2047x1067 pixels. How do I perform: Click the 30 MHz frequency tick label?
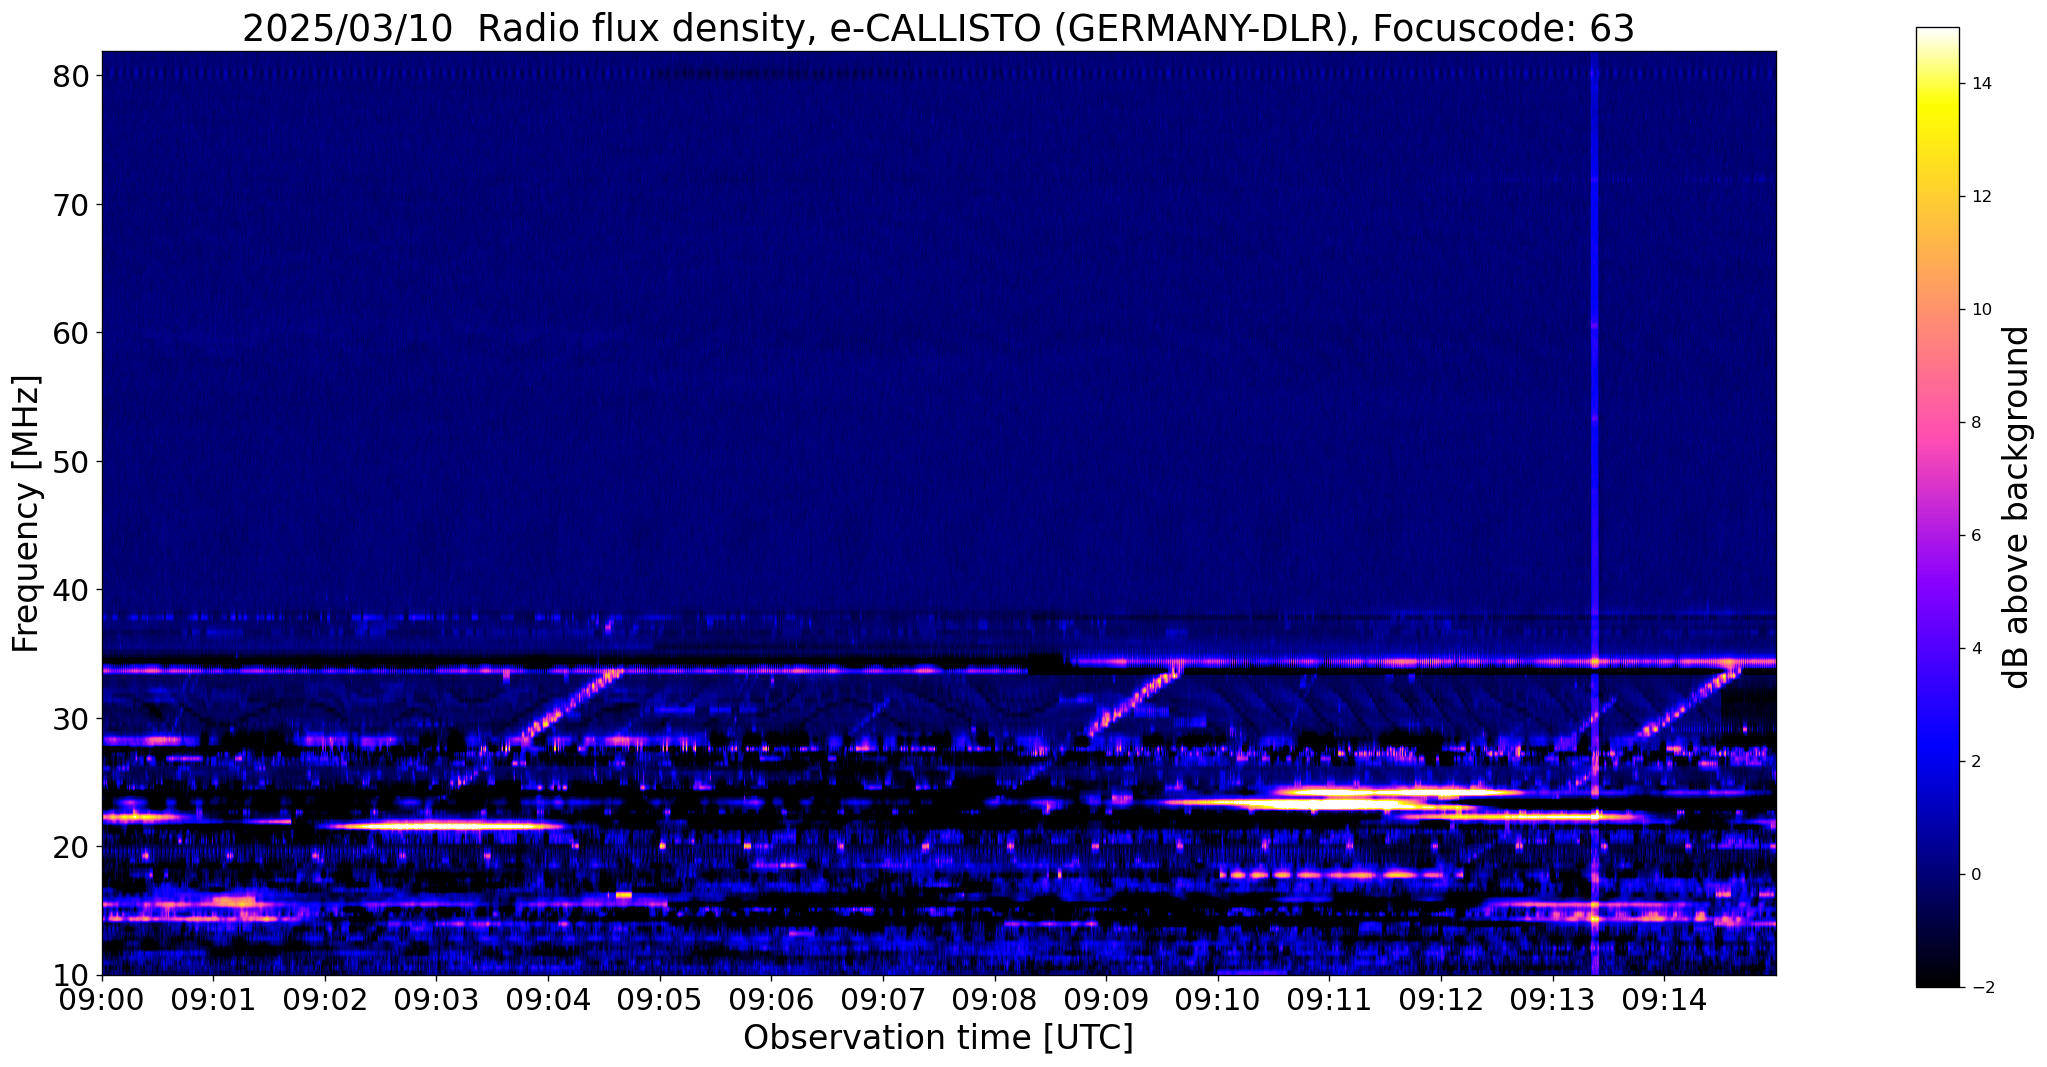click(x=71, y=719)
